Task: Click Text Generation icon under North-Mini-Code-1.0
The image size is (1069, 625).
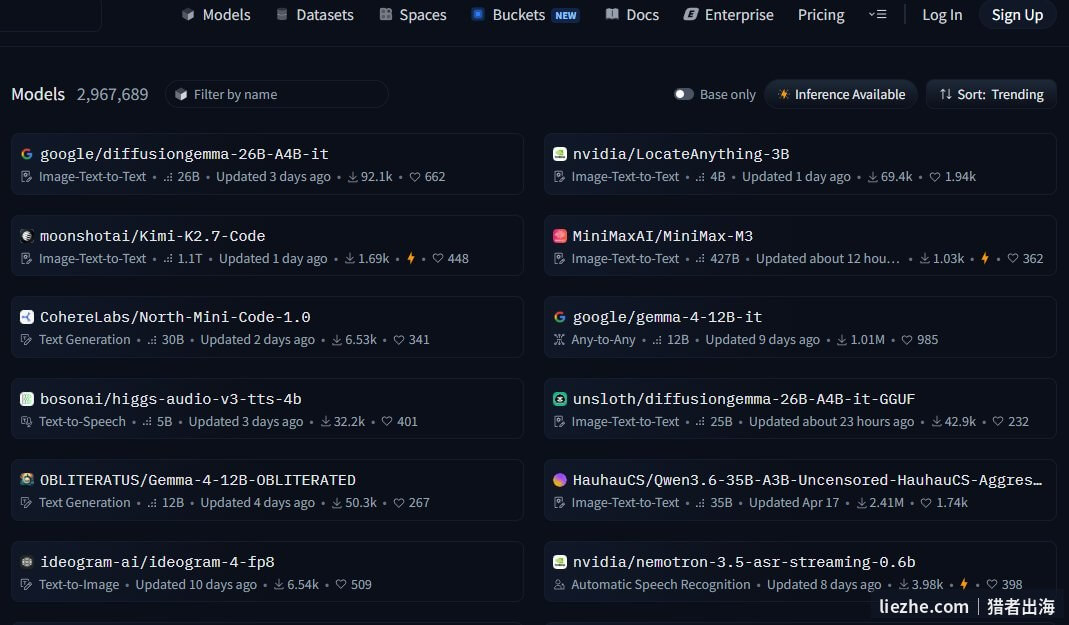Action: point(26,339)
